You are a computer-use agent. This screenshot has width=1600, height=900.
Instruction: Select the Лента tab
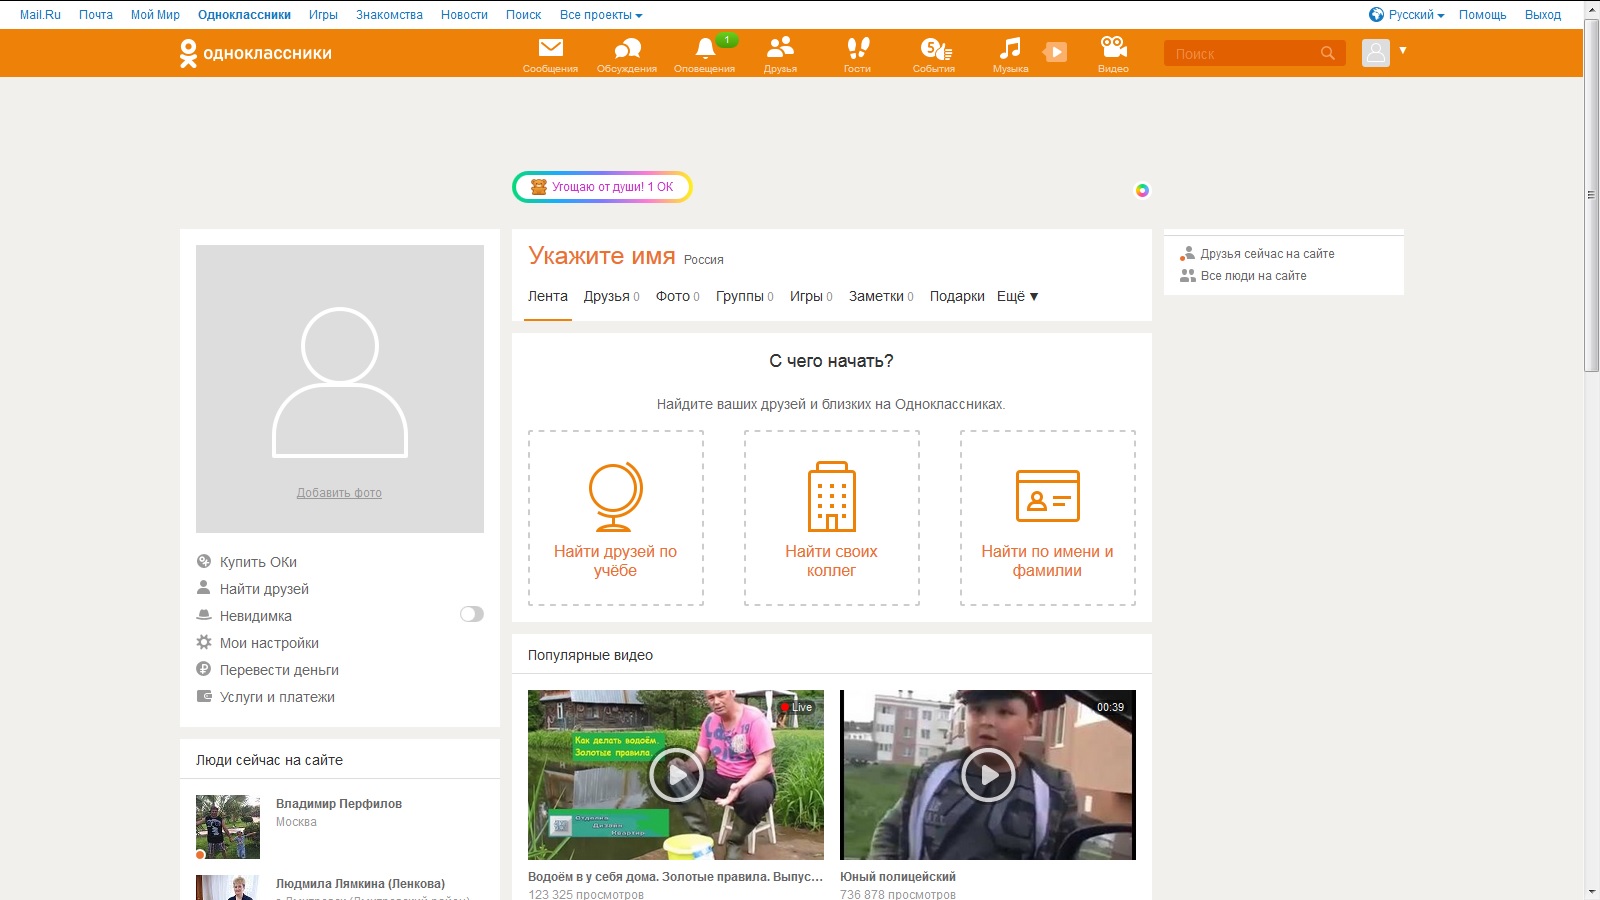[x=548, y=296]
